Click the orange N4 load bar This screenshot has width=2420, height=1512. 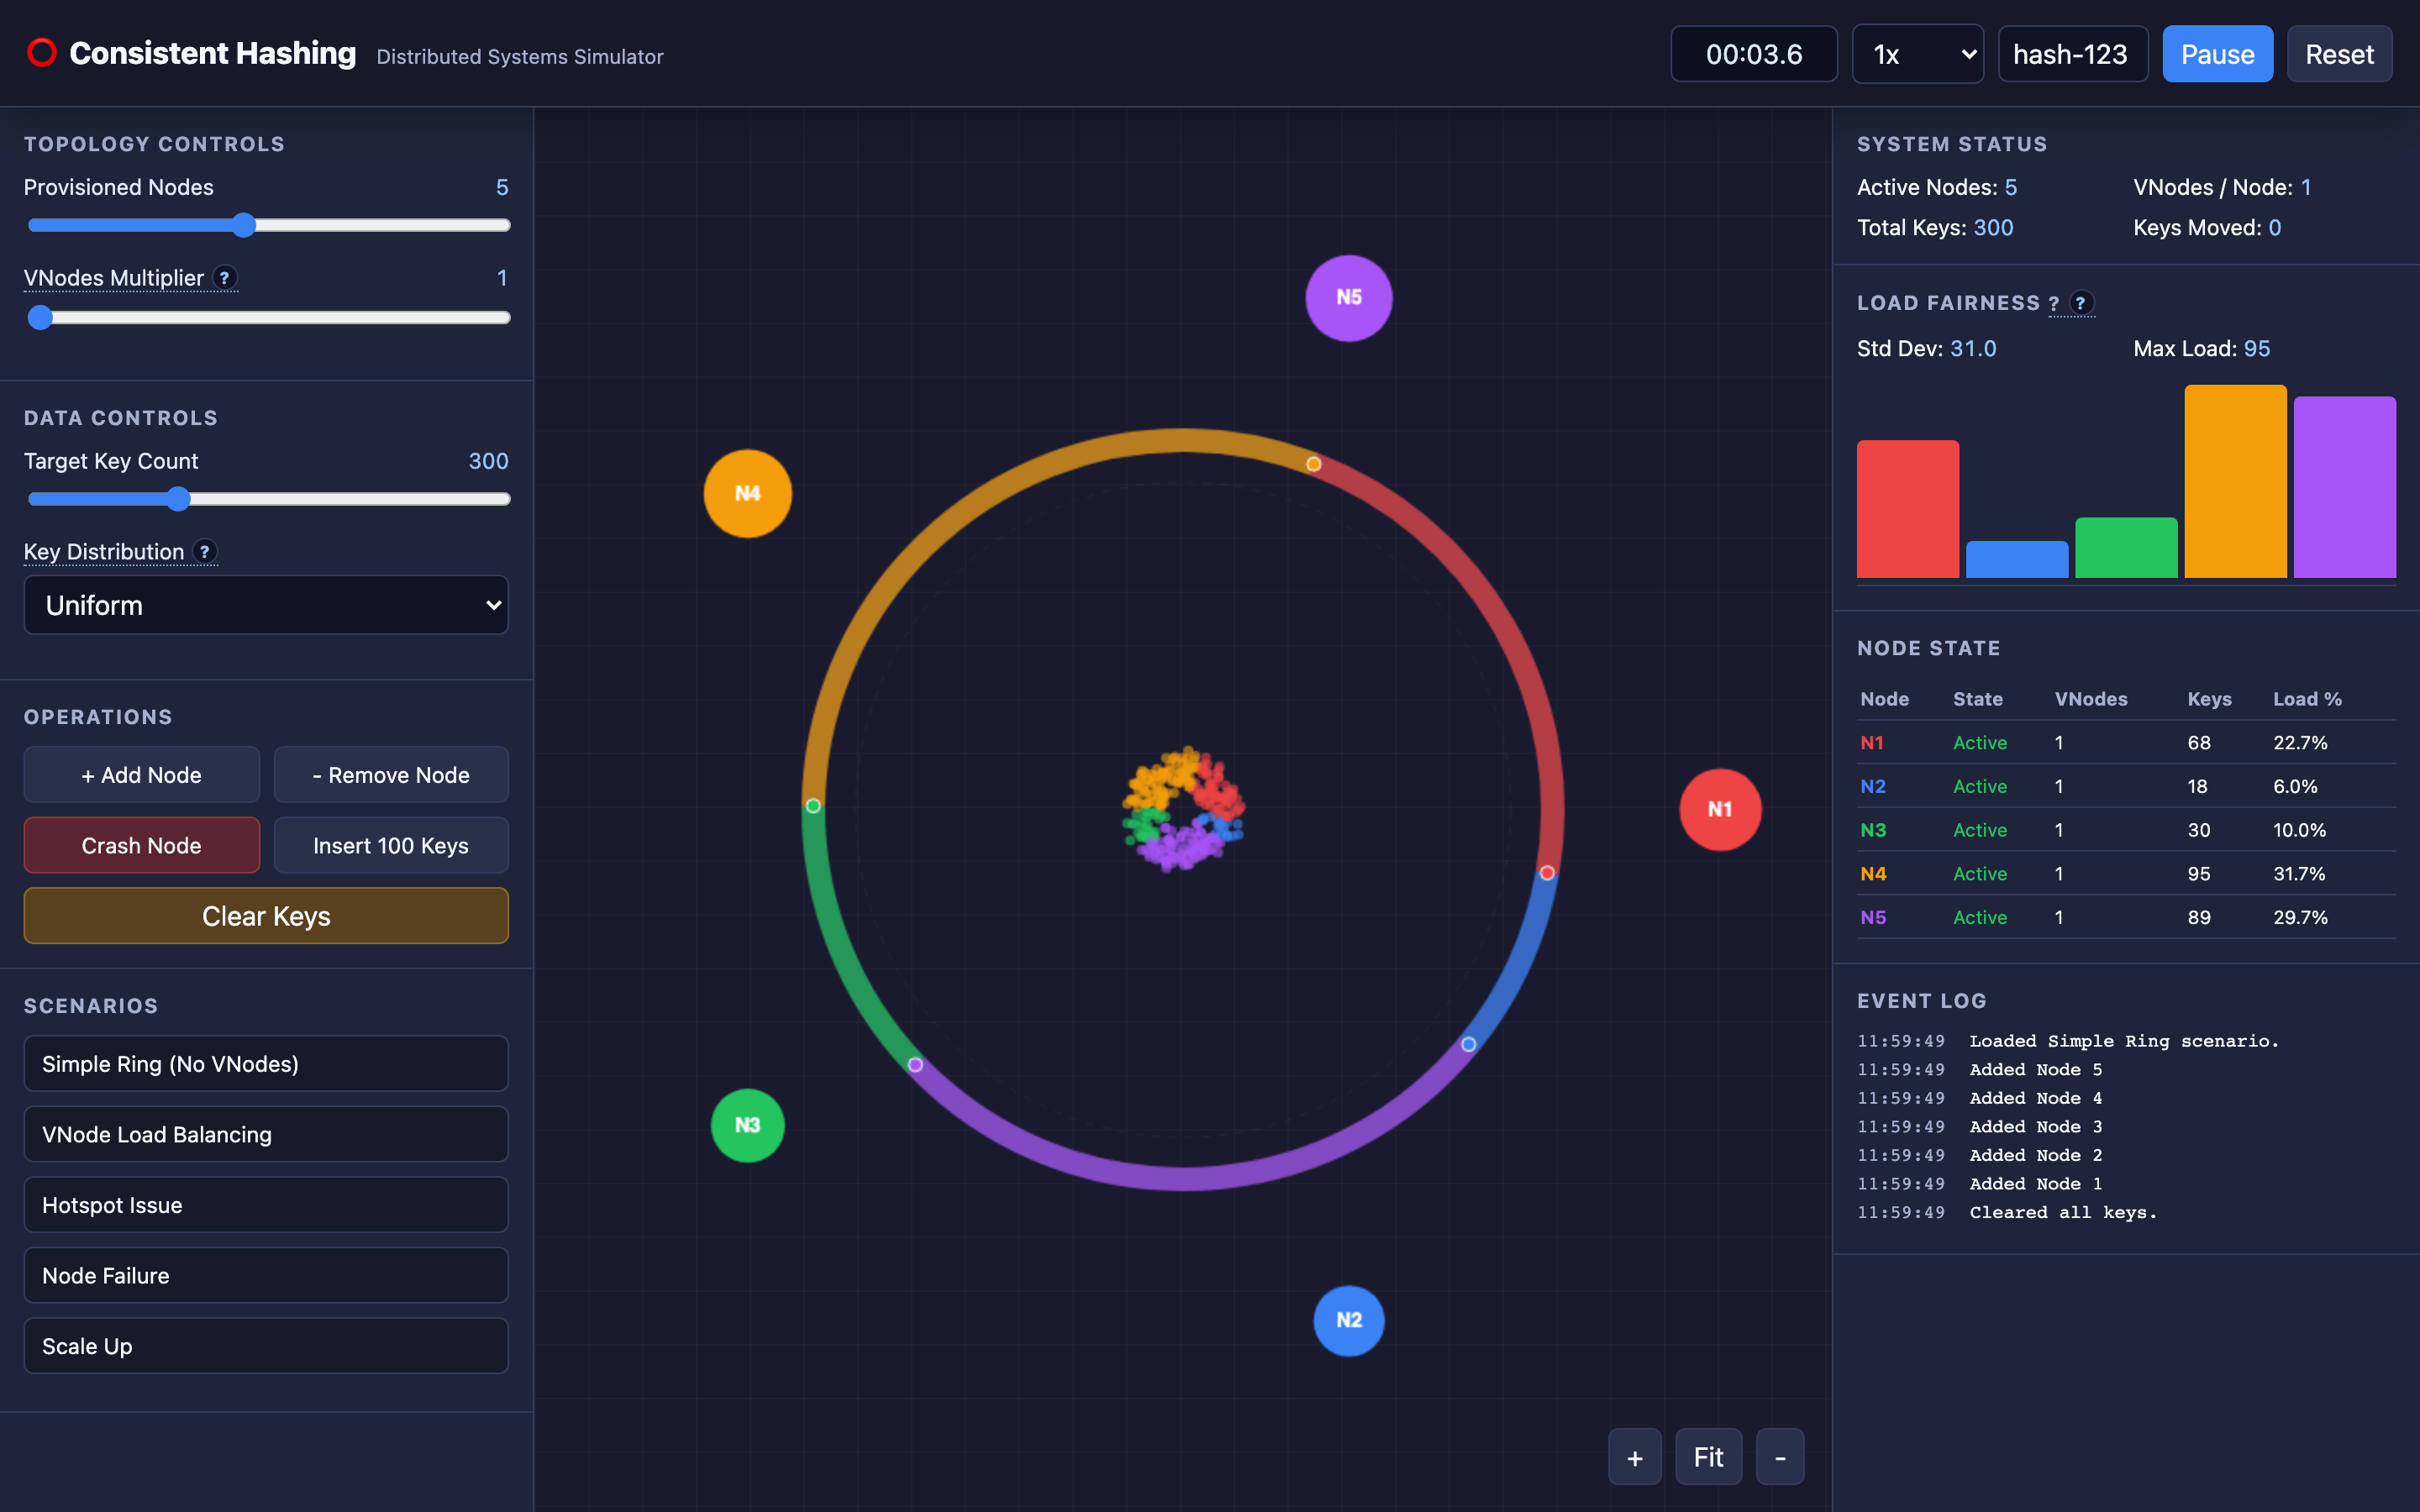[x=2235, y=481]
